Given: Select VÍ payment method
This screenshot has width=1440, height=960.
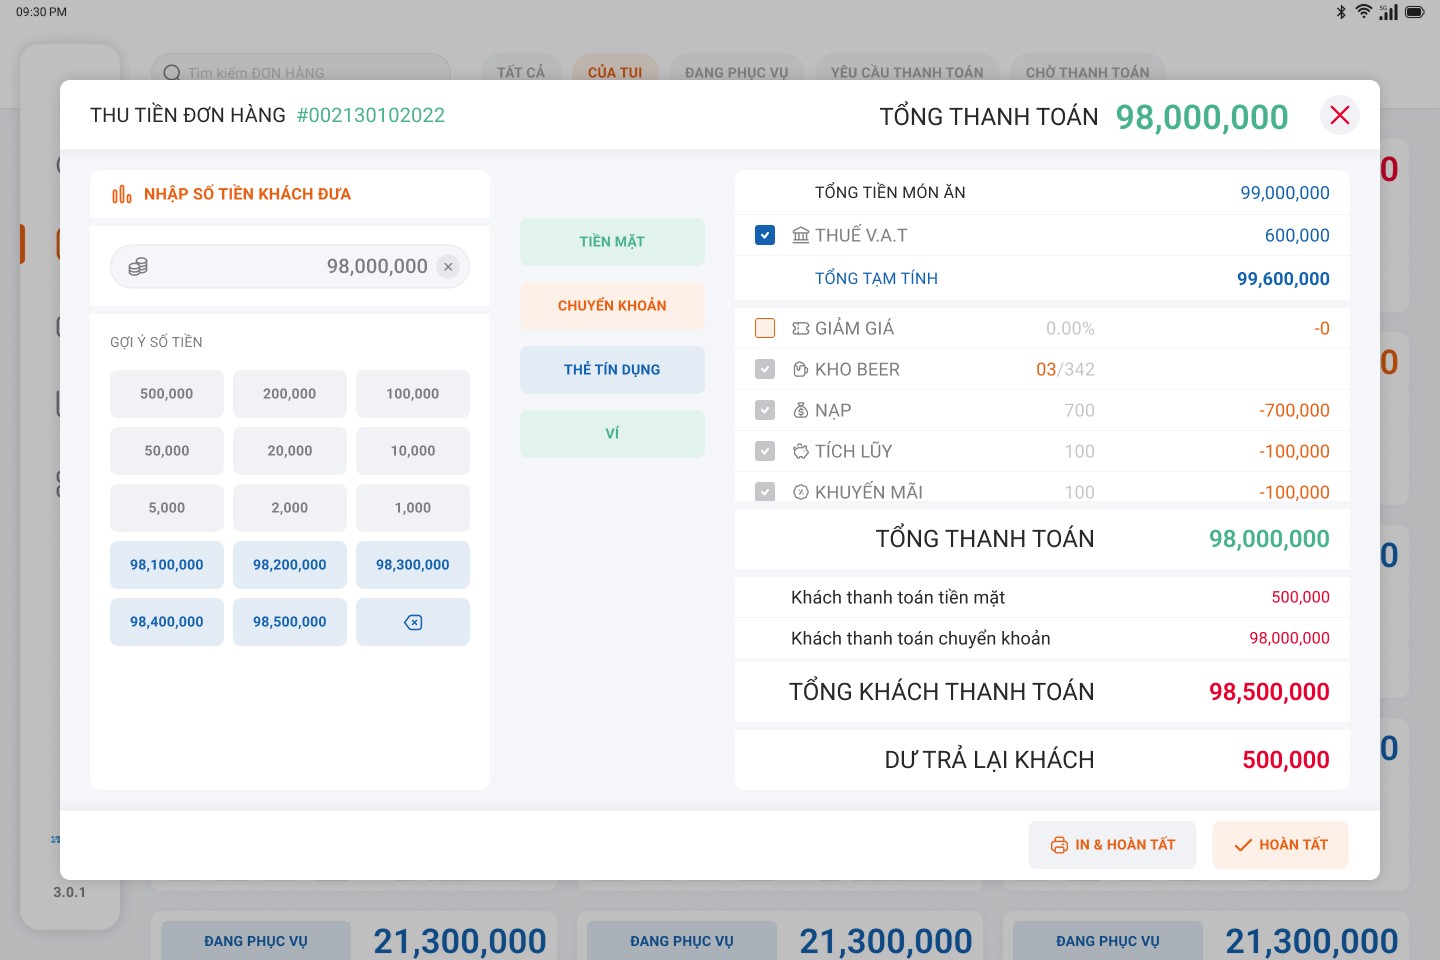Looking at the screenshot, I should click(612, 434).
